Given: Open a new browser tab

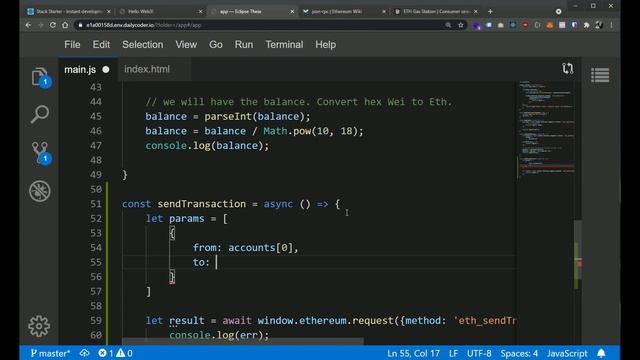Looking at the screenshot, I should point(490,11).
